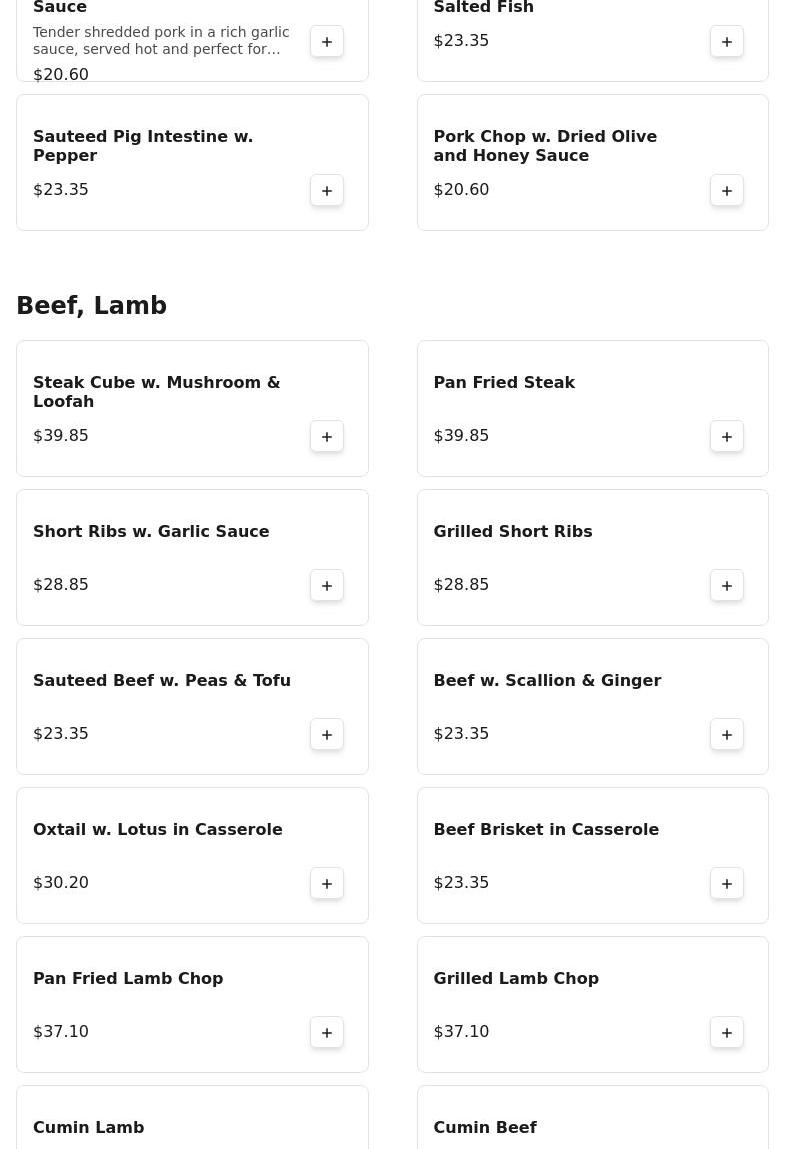The image size is (785, 1149).
Task: Add Sauteed Beef w. Peas & Tofu
Action: tap(327, 734)
